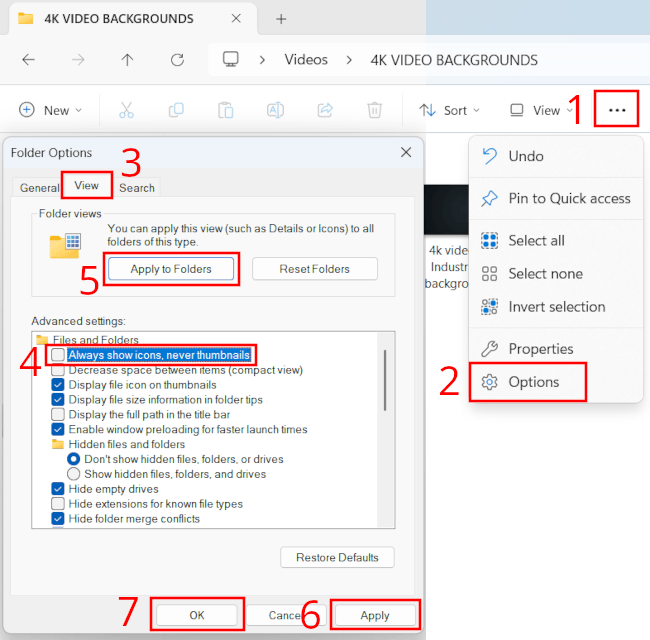Choose Pin to Quick access
The width and height of the screenshot is (650, 640).
555,199
